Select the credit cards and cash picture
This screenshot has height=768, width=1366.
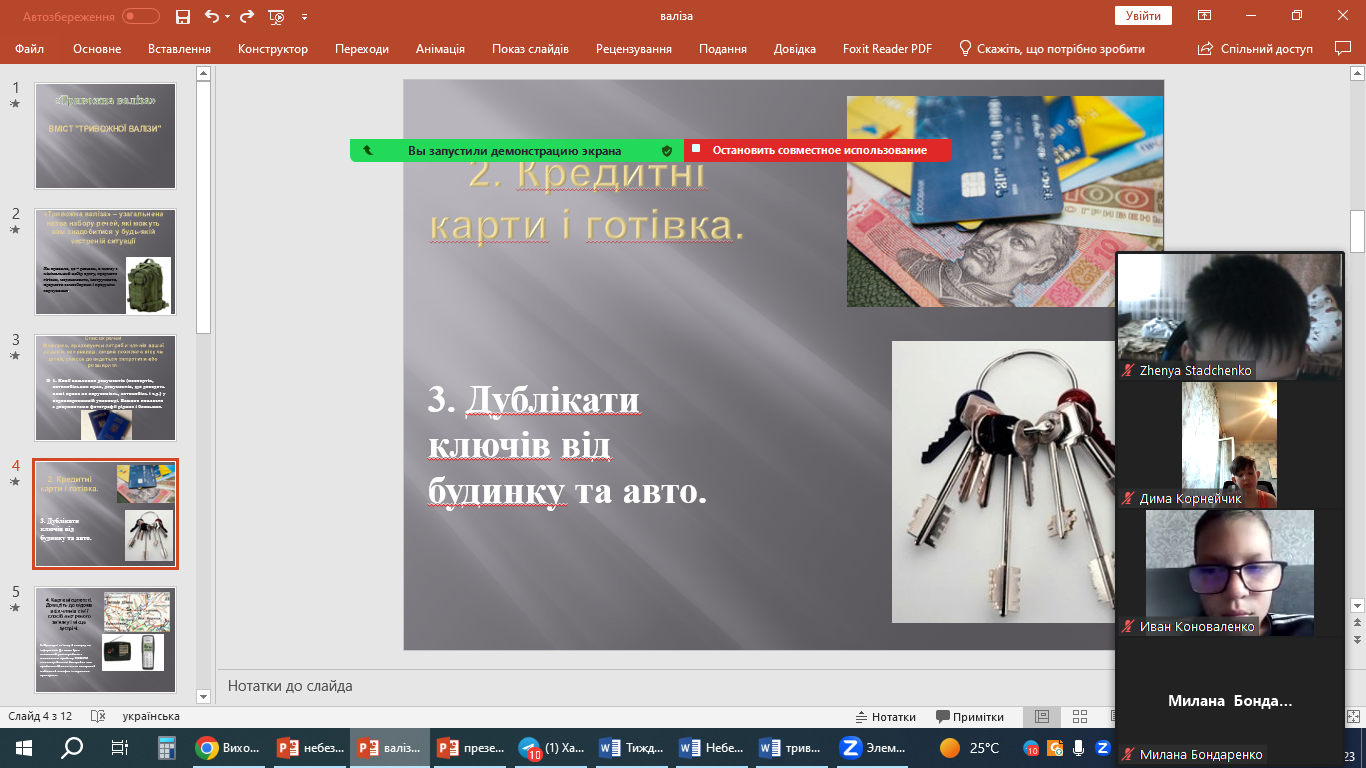[x=1005, y=201]
